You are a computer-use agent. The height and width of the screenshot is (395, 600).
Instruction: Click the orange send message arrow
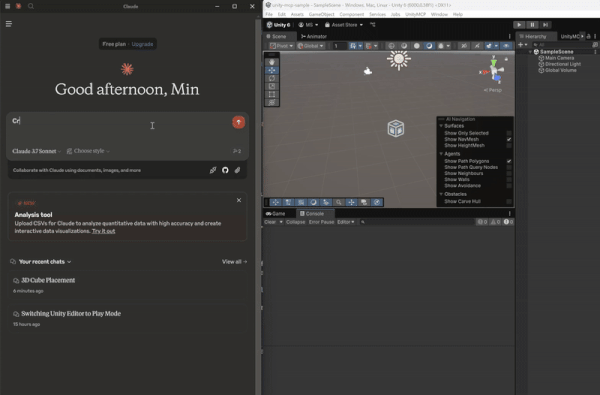click(x=238, y=122)
